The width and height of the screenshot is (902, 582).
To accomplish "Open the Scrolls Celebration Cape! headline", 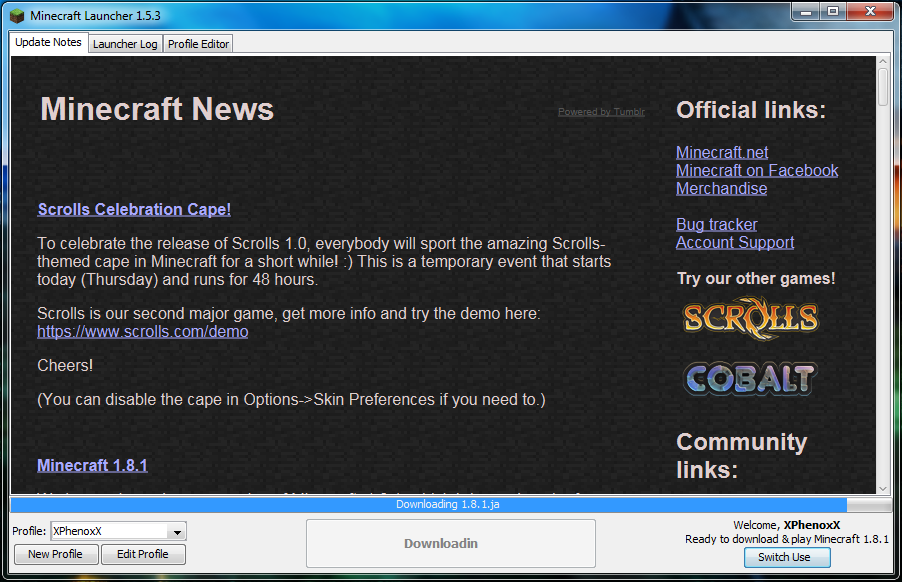I will 134,210.
